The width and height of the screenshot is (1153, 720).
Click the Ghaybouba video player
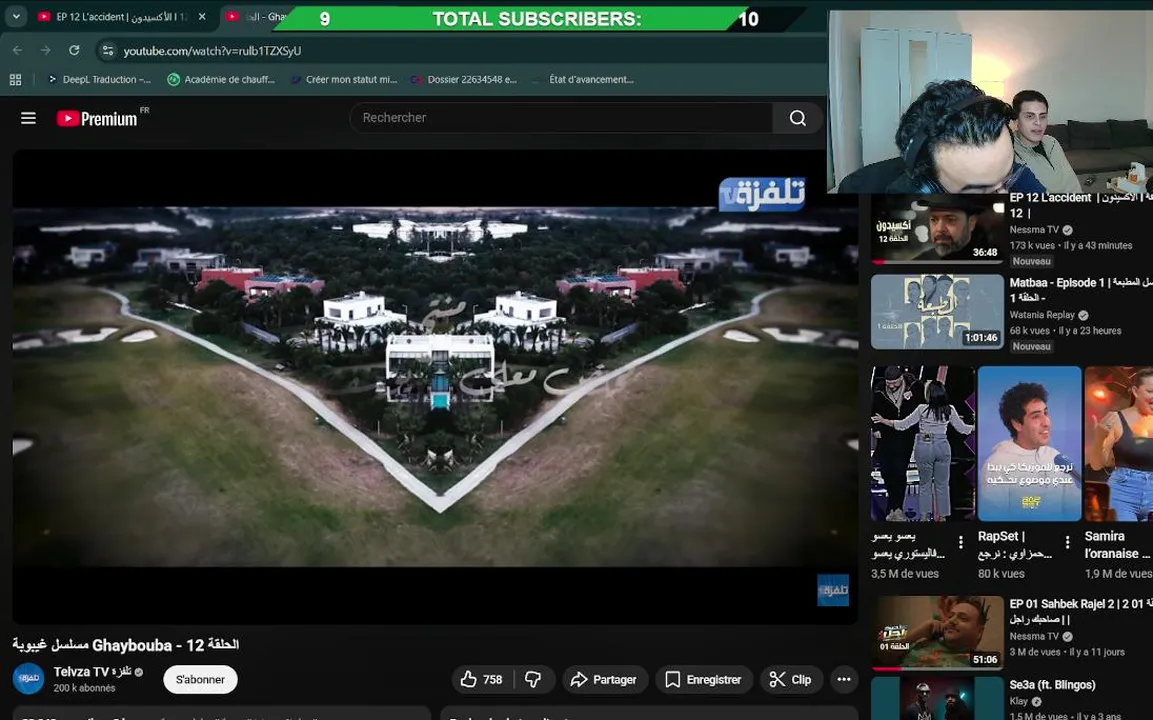[x=435, y=387]
